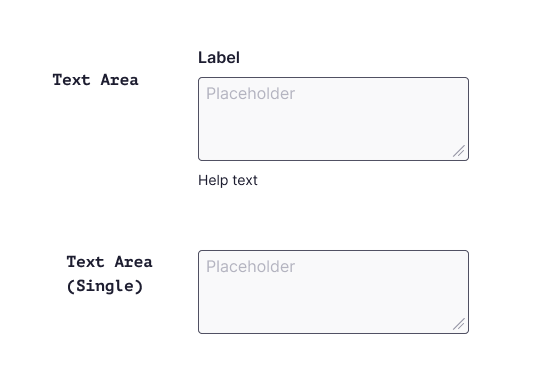
Task: Click the 'Text Area (Single)' heading
Action: 109,274
